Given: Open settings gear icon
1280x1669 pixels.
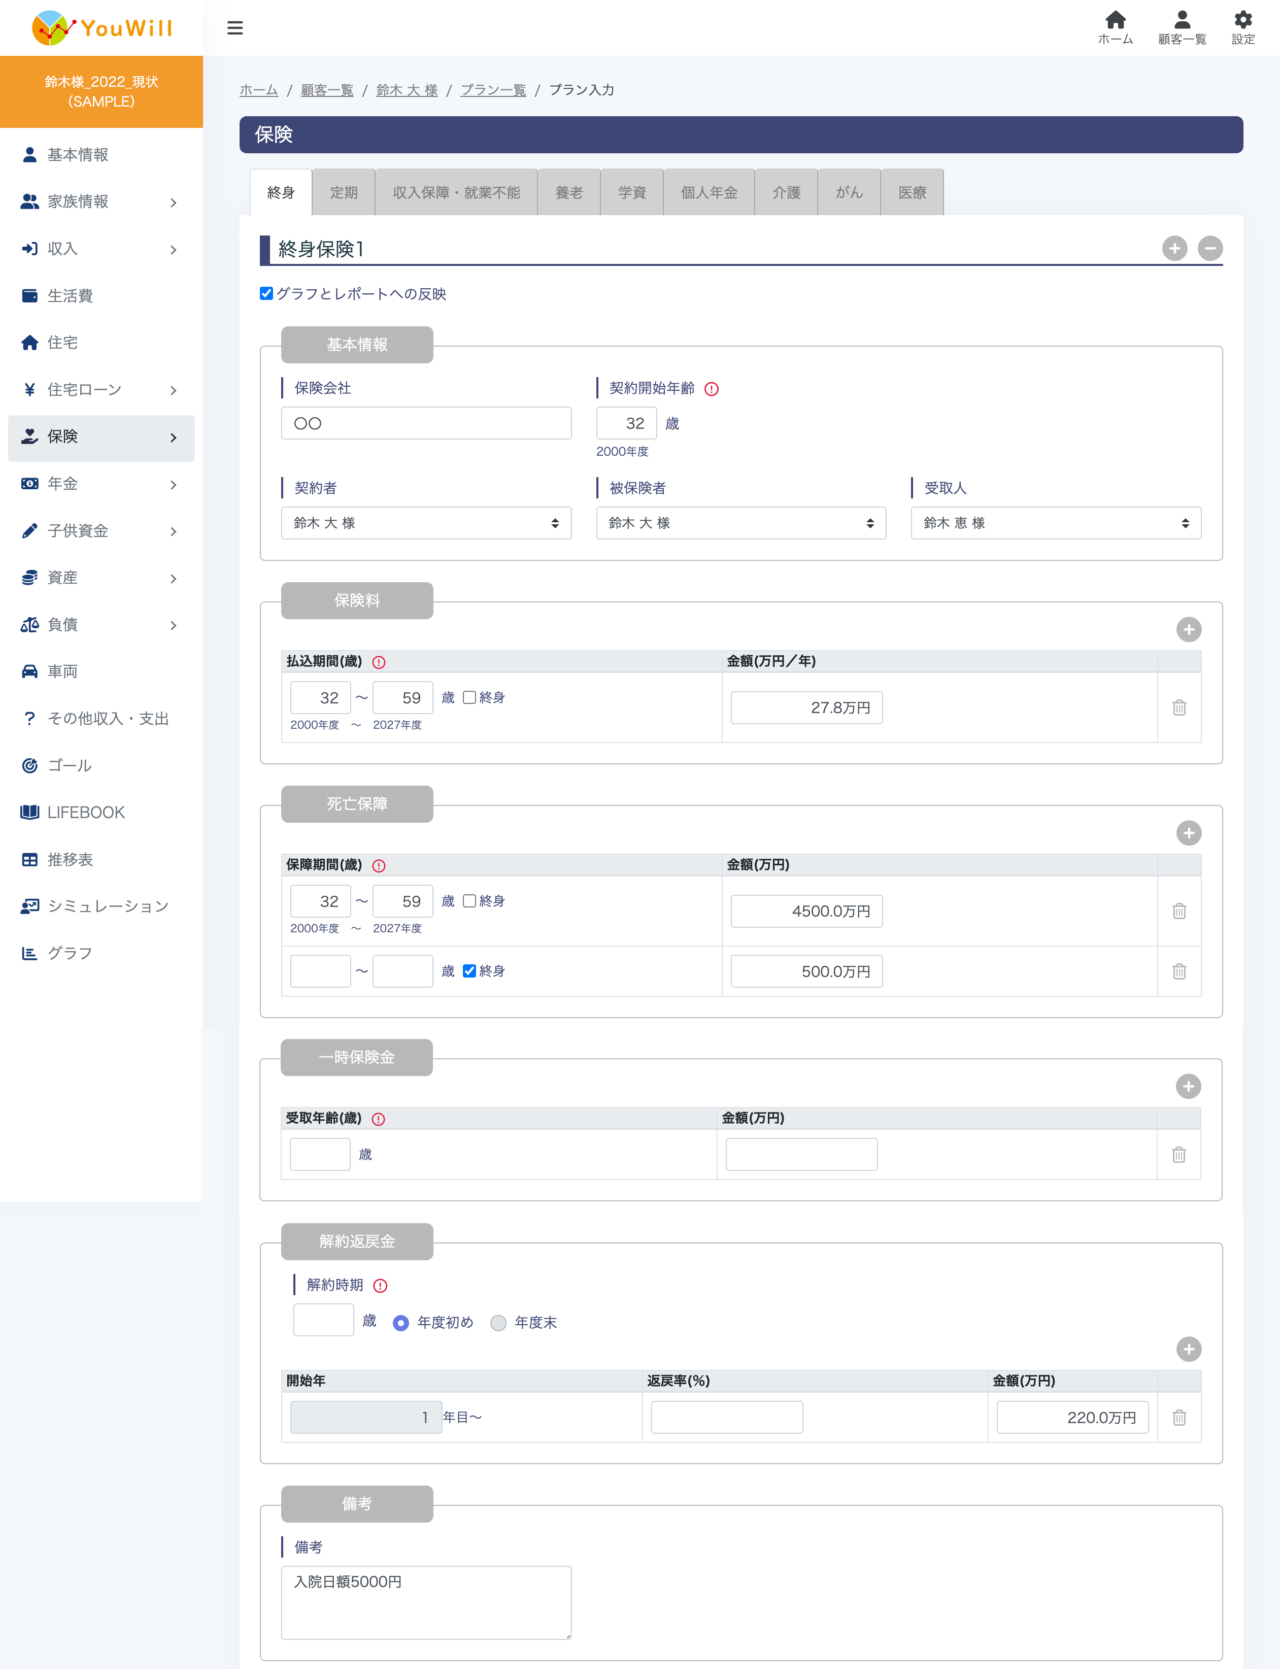Looking at the screenshot, I should (1243, 27).
